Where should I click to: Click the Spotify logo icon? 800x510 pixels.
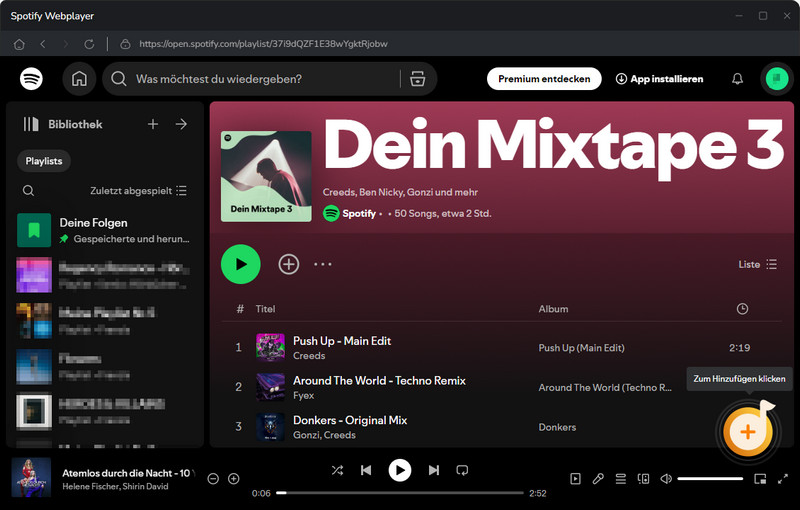pos(31,79)
